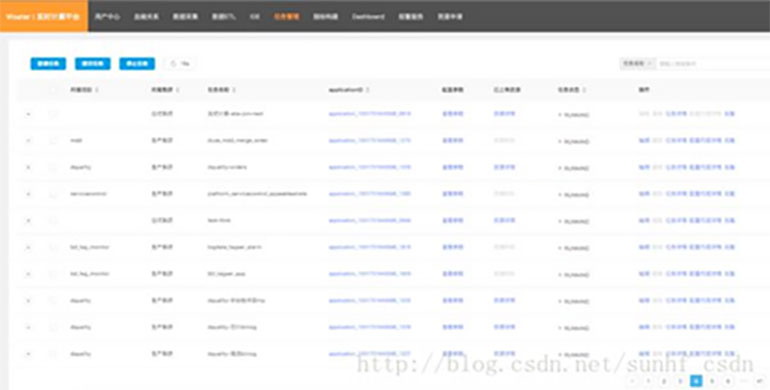Jump to page 2 in the pagination
770x390 pixels.
[x=664, y=381]
